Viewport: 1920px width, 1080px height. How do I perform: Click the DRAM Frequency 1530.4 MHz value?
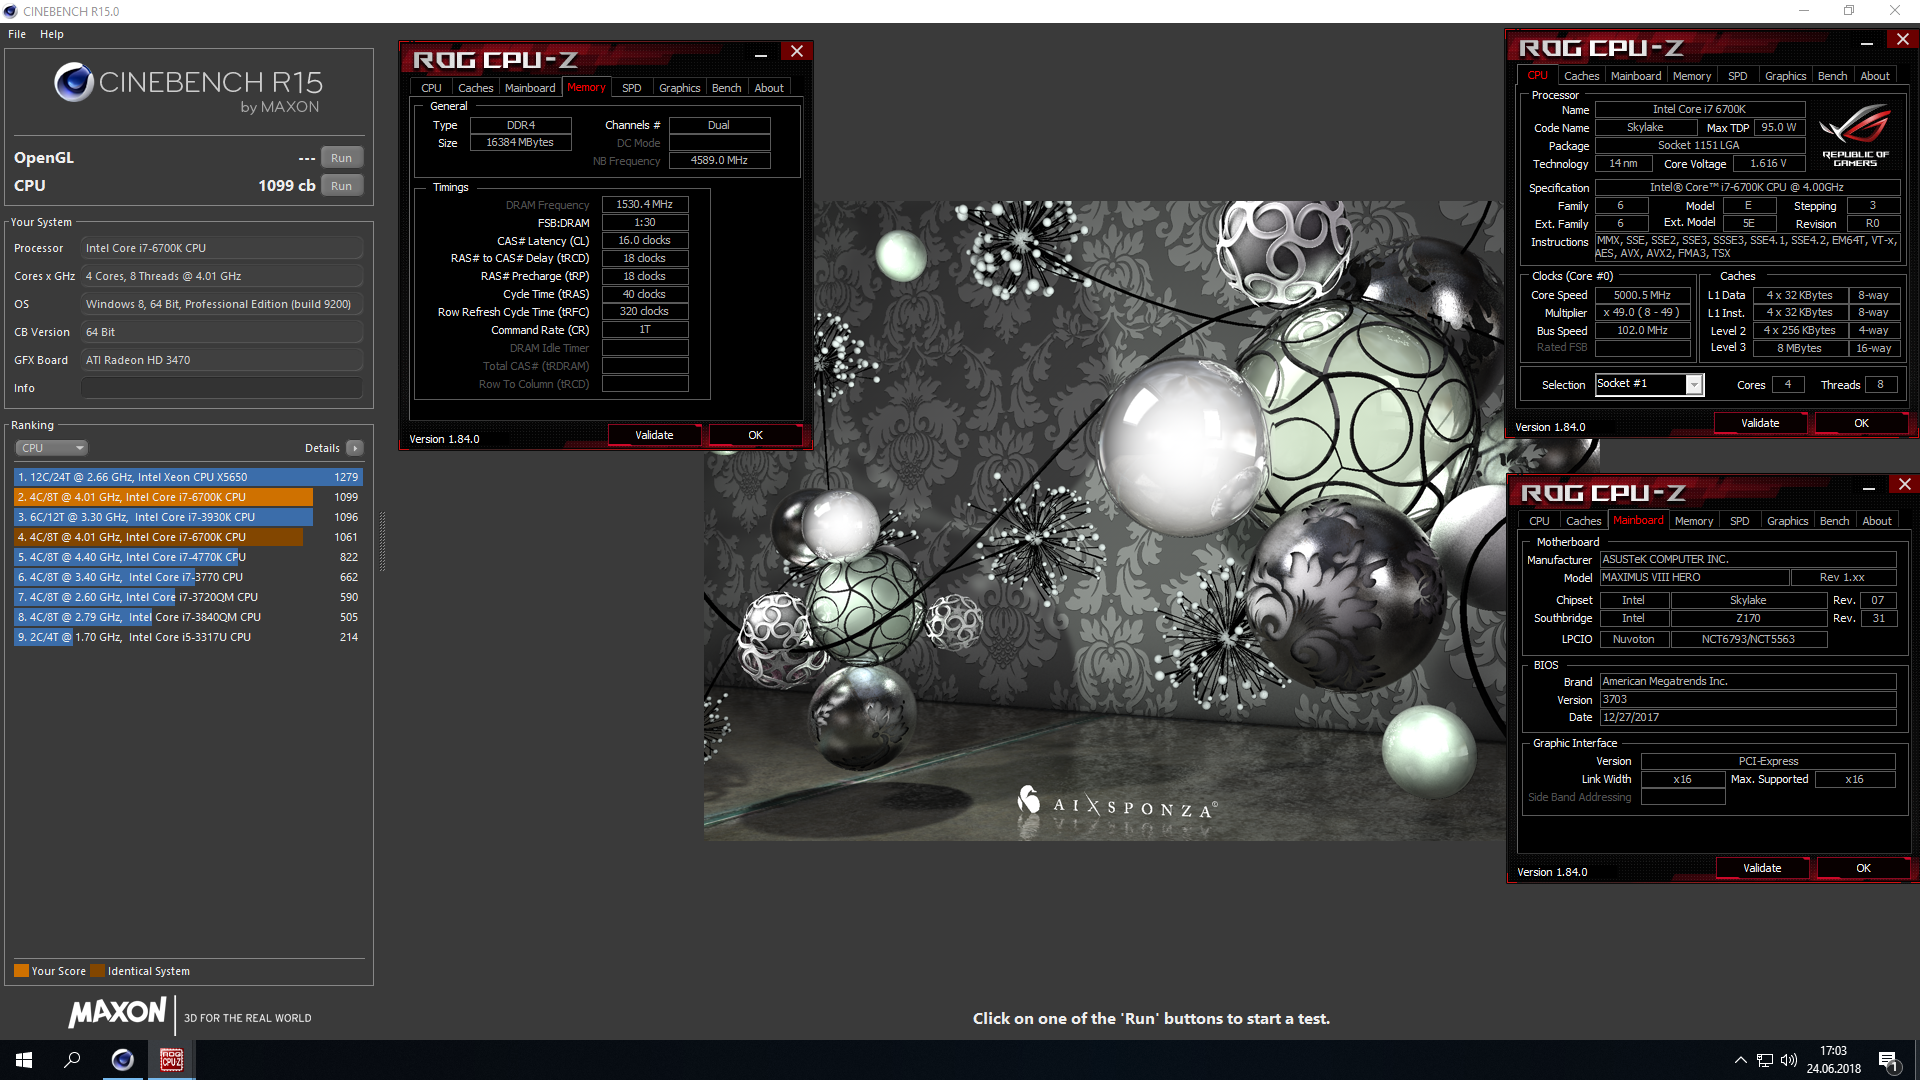tap(645, 204)
